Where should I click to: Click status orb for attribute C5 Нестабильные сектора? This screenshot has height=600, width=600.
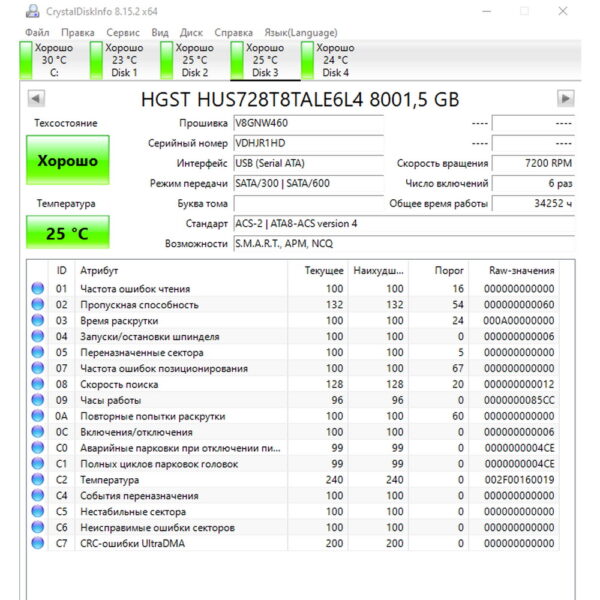(x=38, y=511)
